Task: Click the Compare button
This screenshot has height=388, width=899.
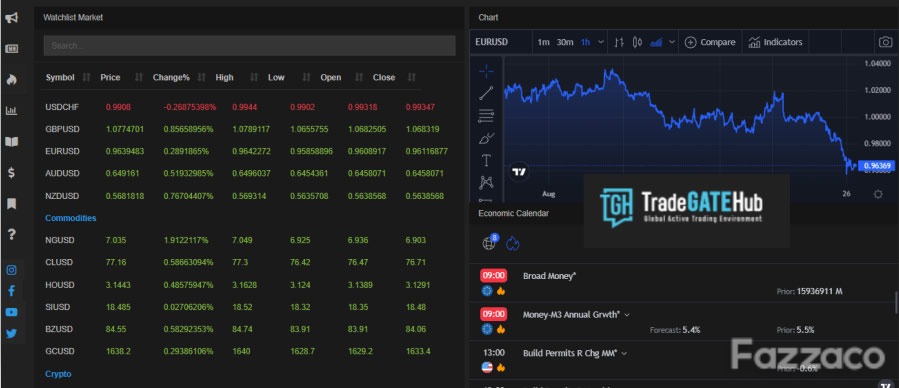Action: click(x=710, y=42)
